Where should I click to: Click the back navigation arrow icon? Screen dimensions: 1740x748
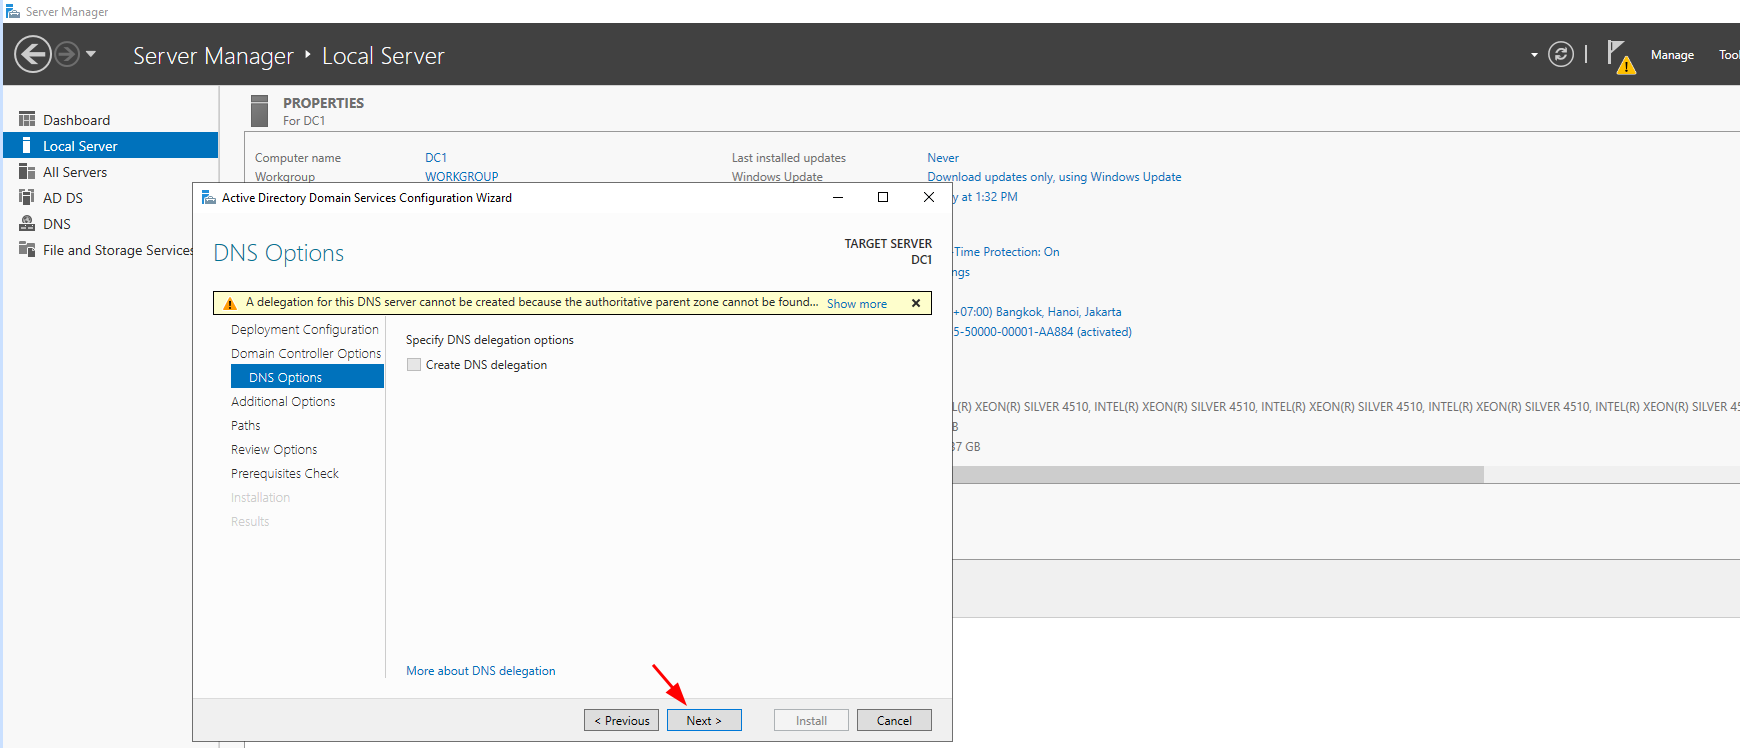pyautogui.click(x=33, y=54)
